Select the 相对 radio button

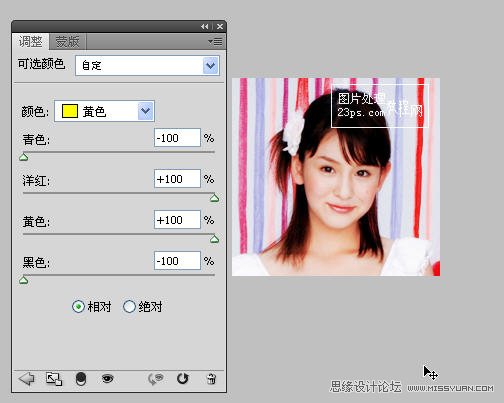point(78,307)
